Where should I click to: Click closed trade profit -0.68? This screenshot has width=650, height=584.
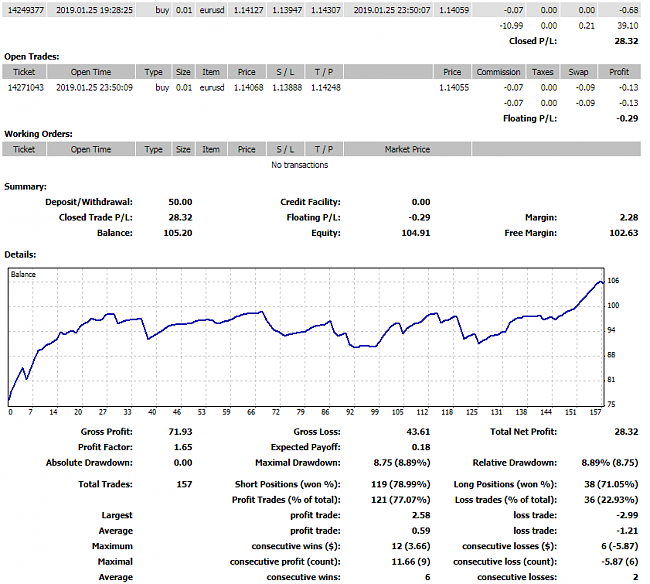[628, 10]
